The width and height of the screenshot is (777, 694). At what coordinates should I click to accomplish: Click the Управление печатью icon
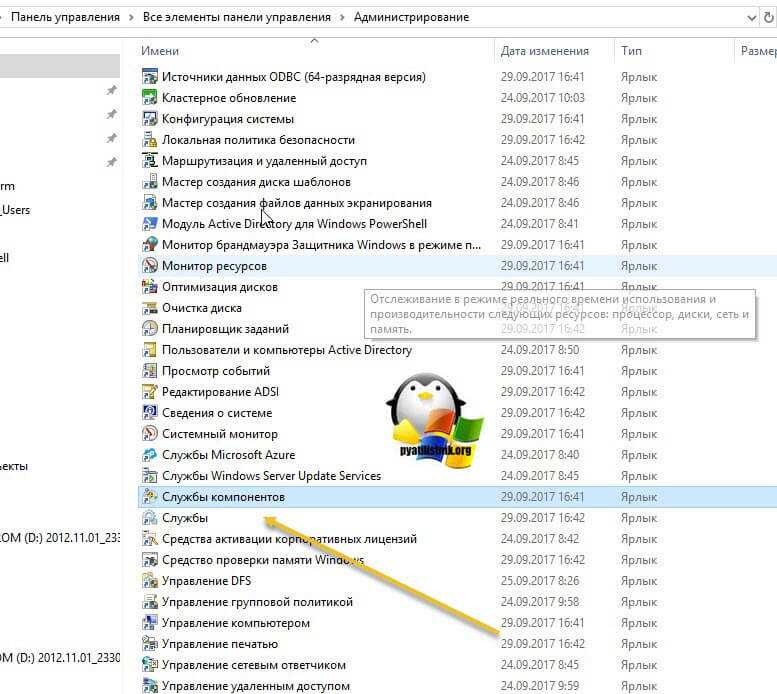(150, 643)
